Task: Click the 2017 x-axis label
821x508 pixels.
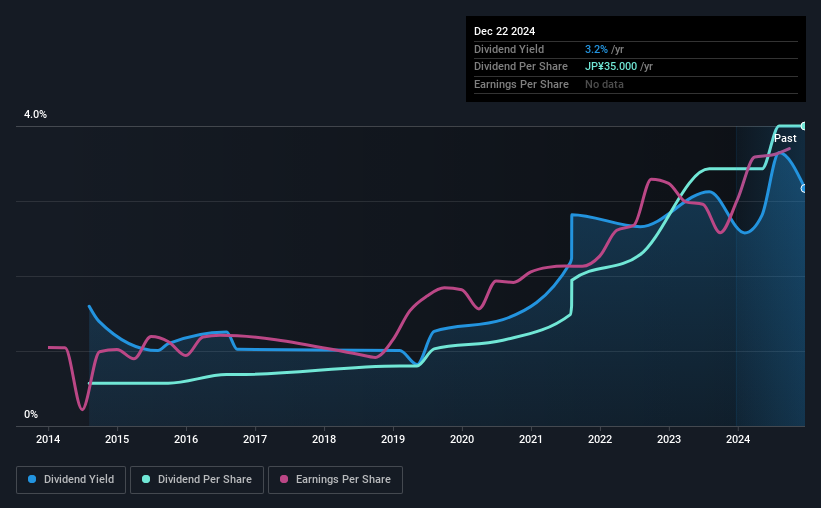Action: point(255,439)
